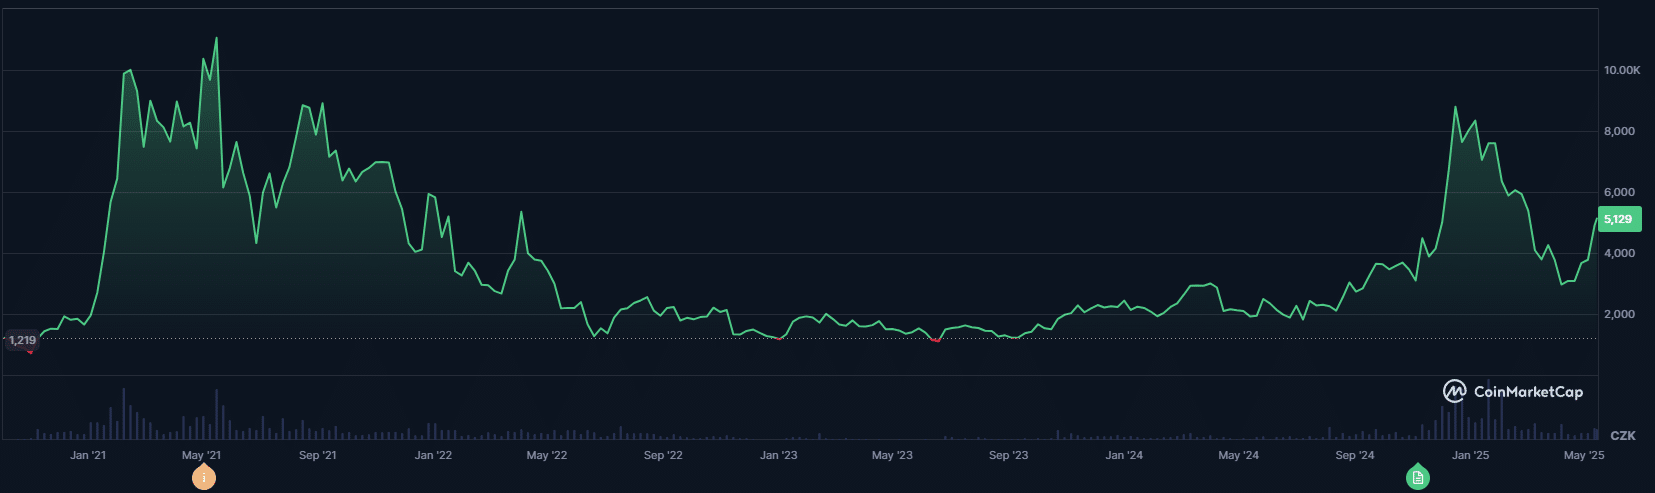This screenshot has height=493, width=1655.
Task: Click the Jan '25 date label
Action: pos(1470,455)
